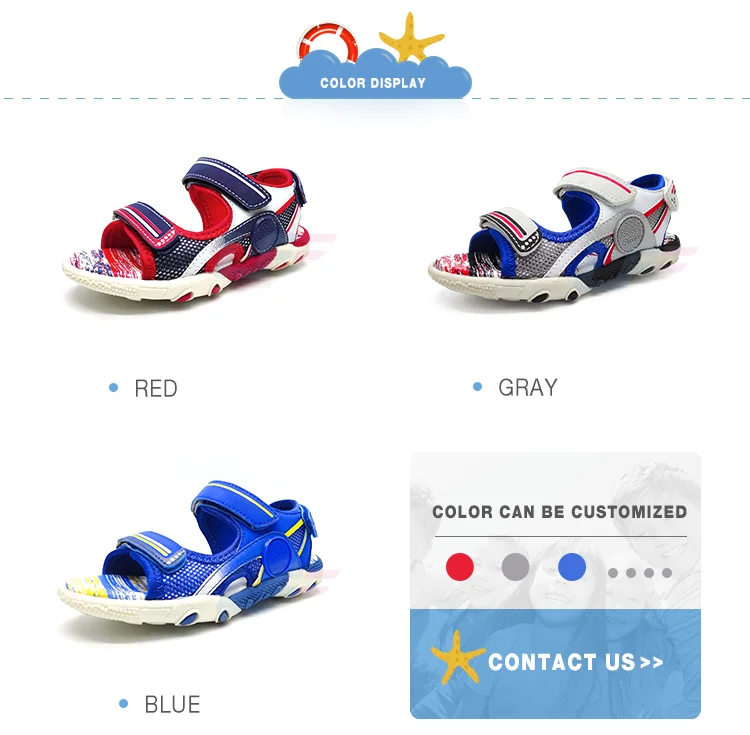Click the blue bullet next to BLUE

point(123,703)
